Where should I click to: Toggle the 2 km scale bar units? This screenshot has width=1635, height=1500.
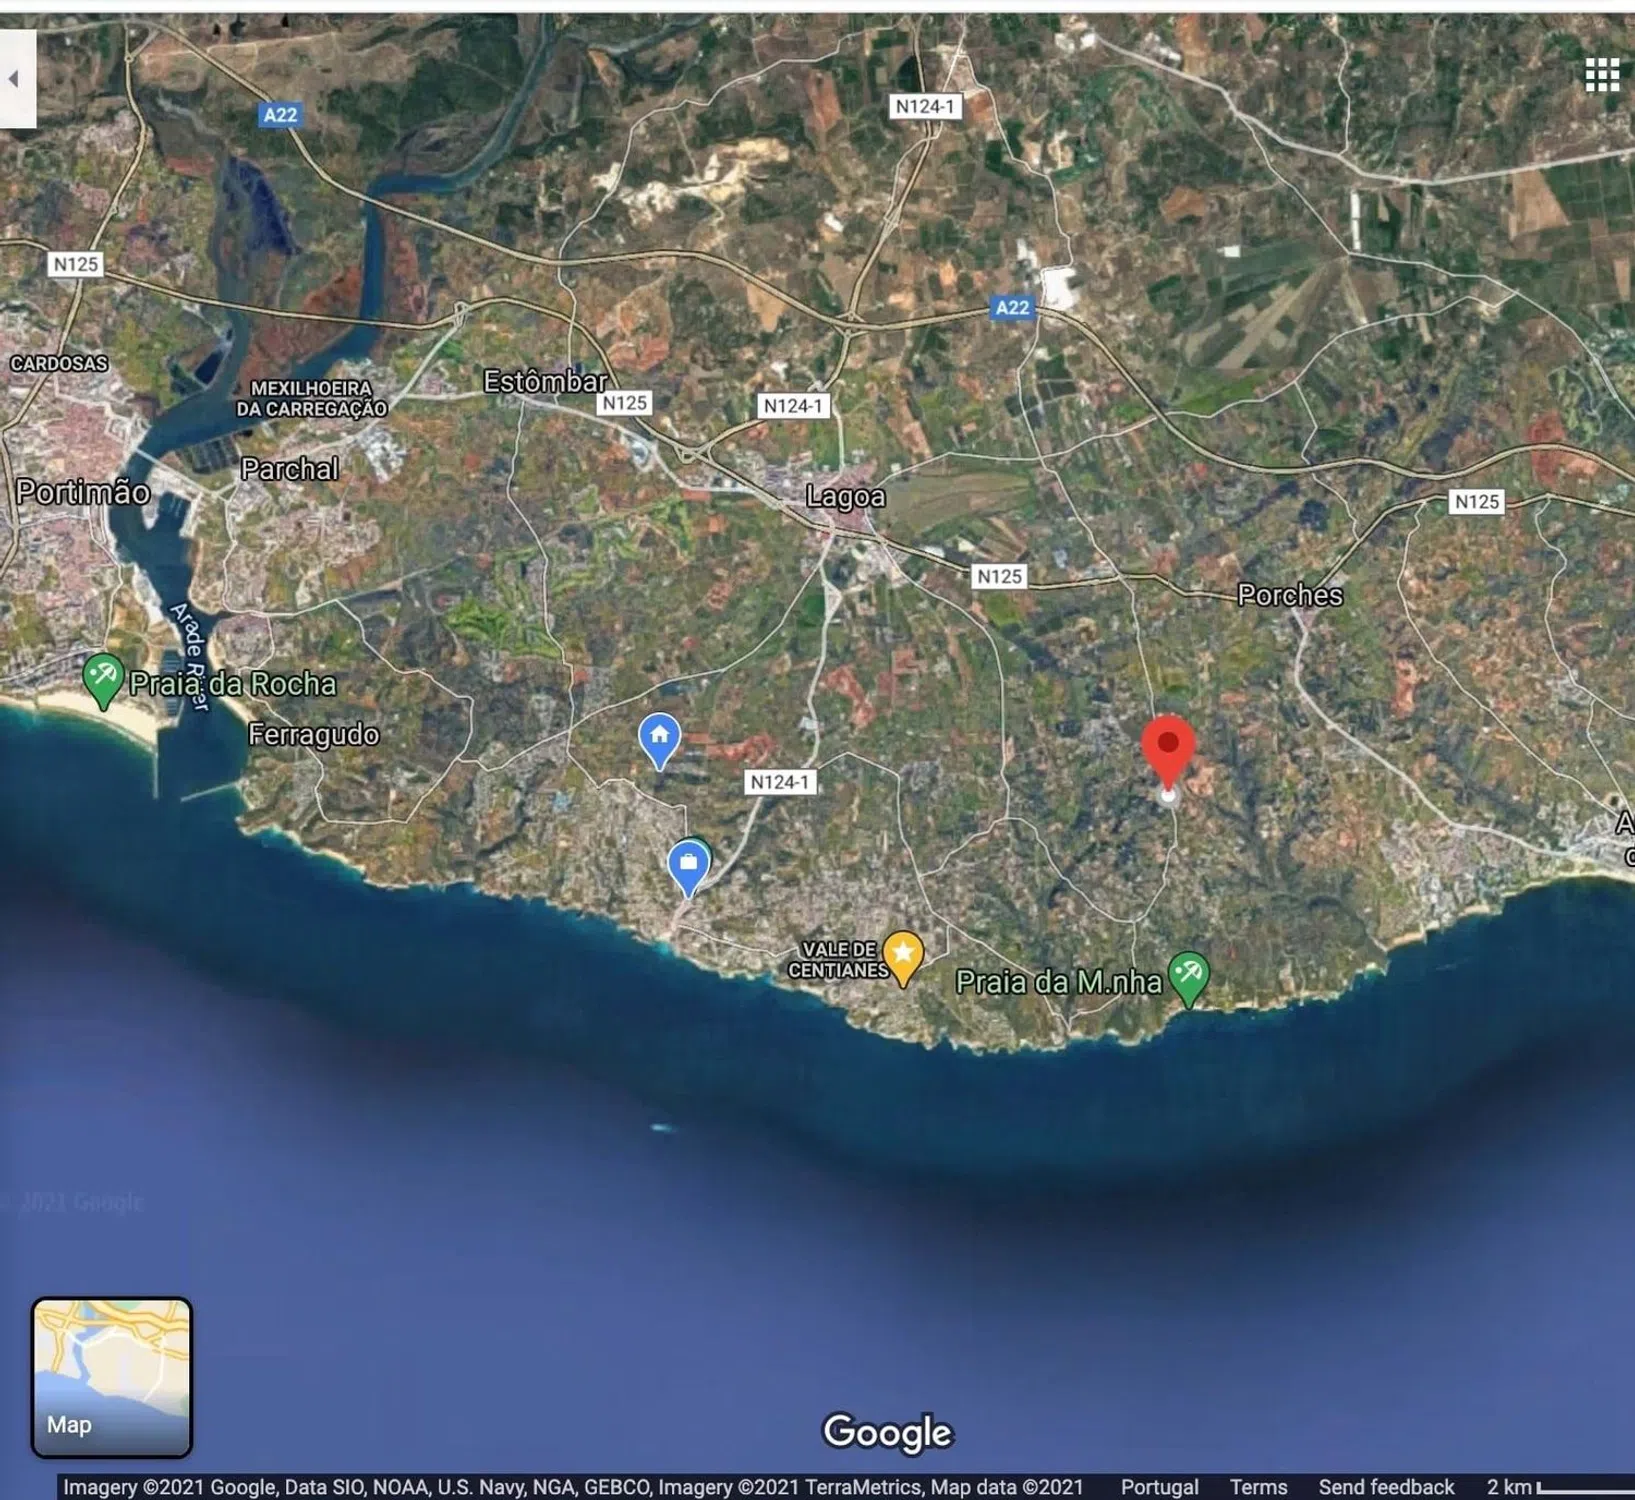tap(1560, 1487)
